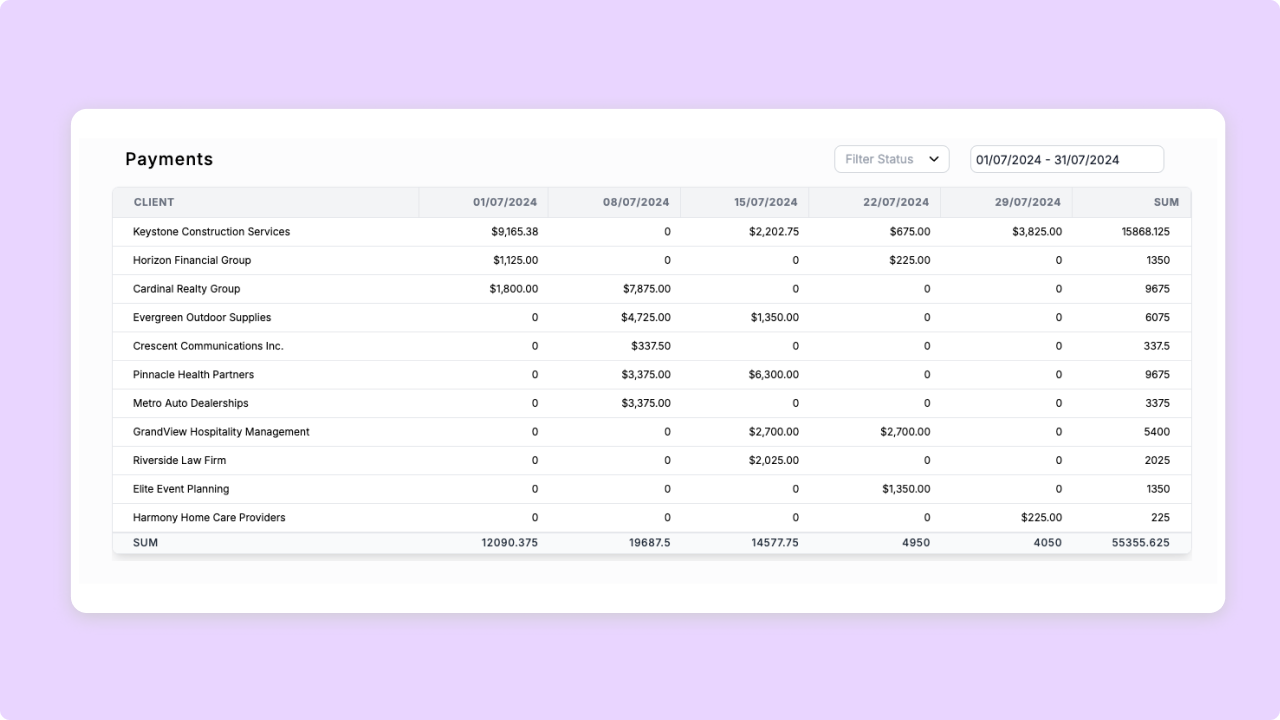Click the 22/07/2024 column header

(895, 202)
